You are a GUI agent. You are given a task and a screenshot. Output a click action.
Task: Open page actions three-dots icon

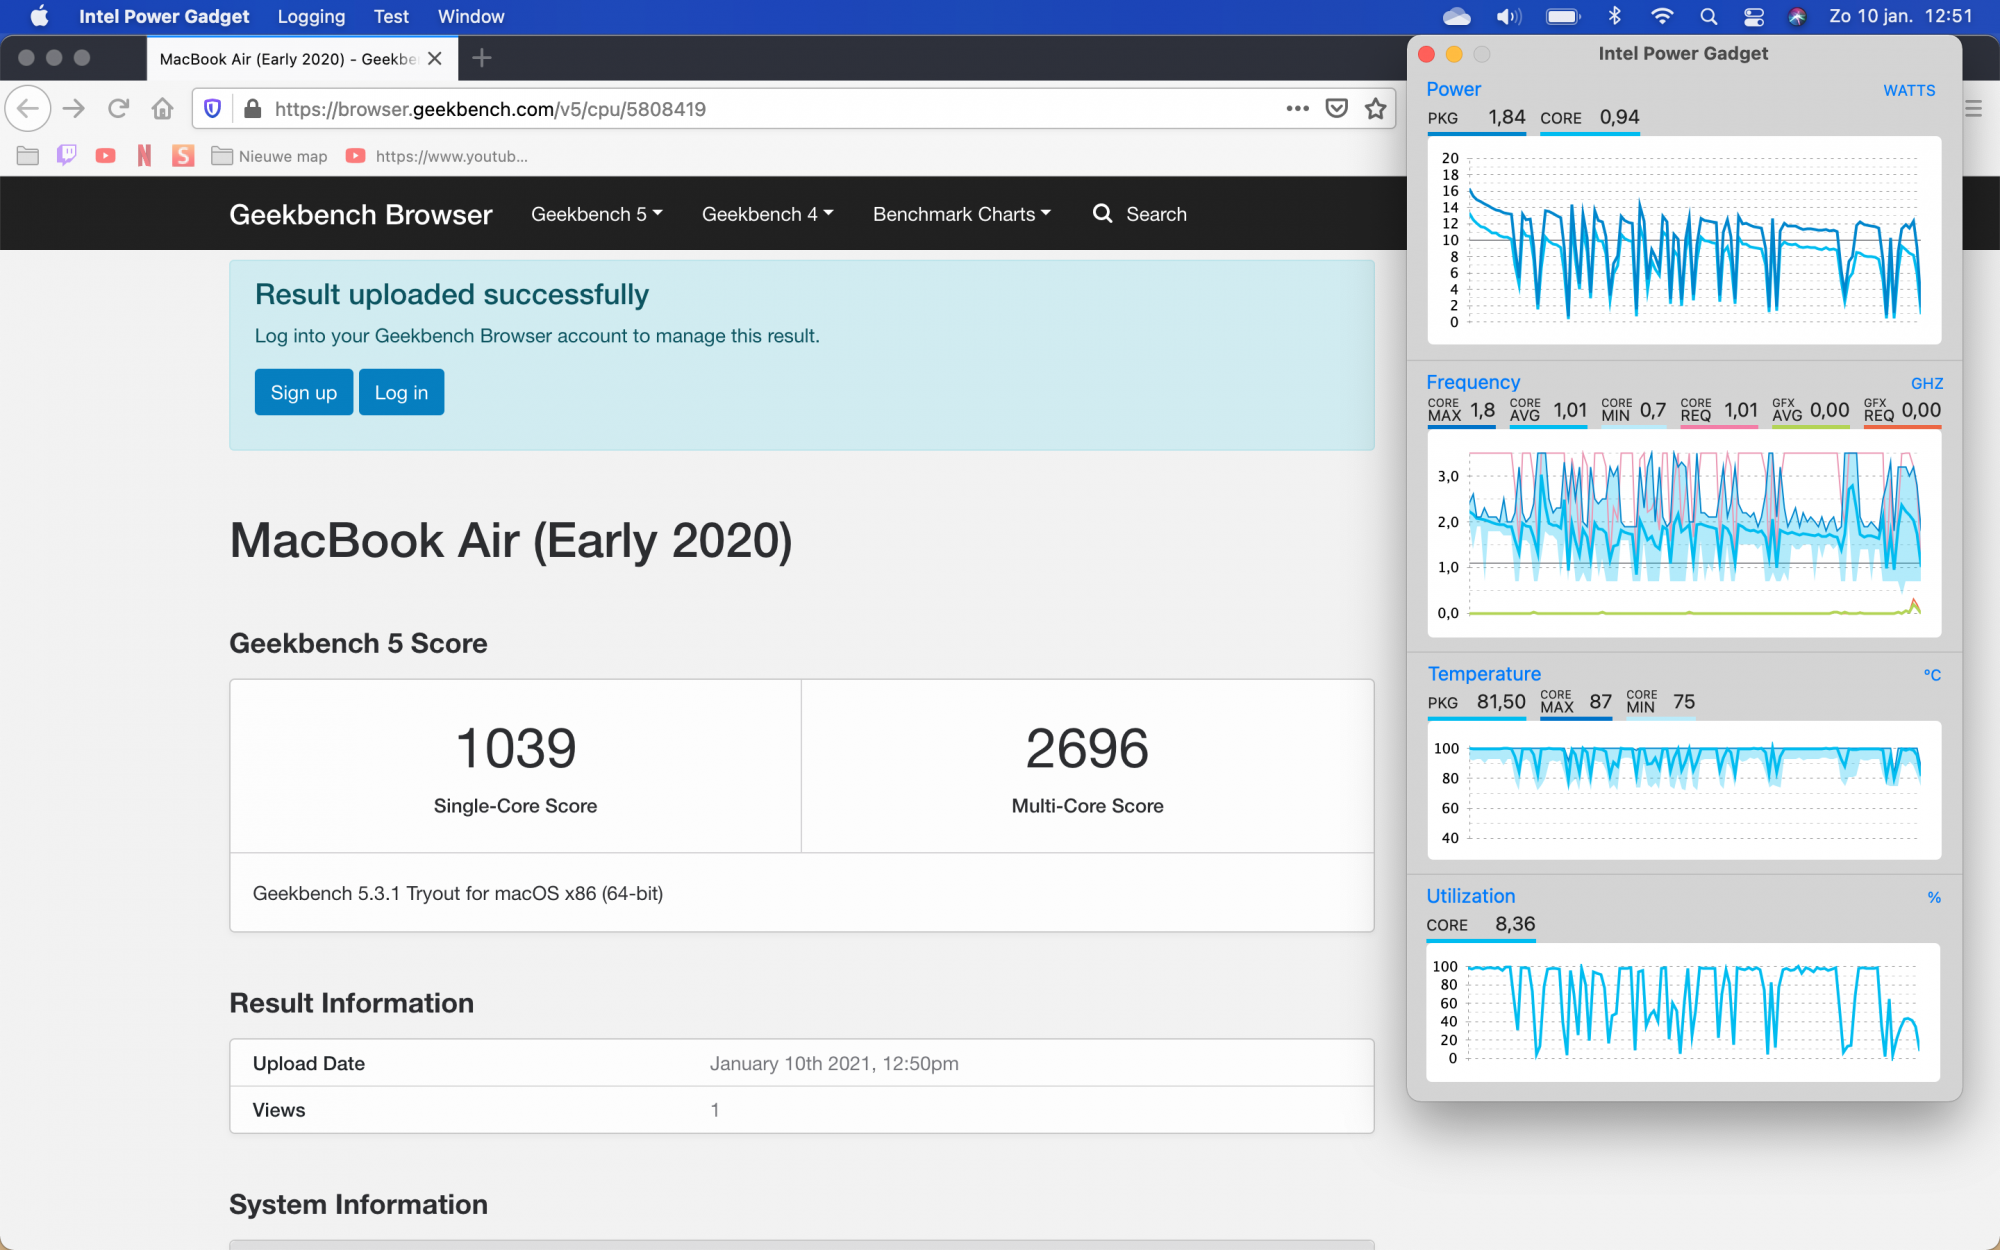tap(1297, 108)
